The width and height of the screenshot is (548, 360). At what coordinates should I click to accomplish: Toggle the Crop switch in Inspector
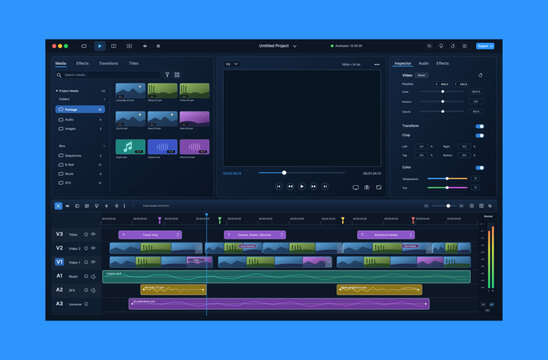(480, 136)
